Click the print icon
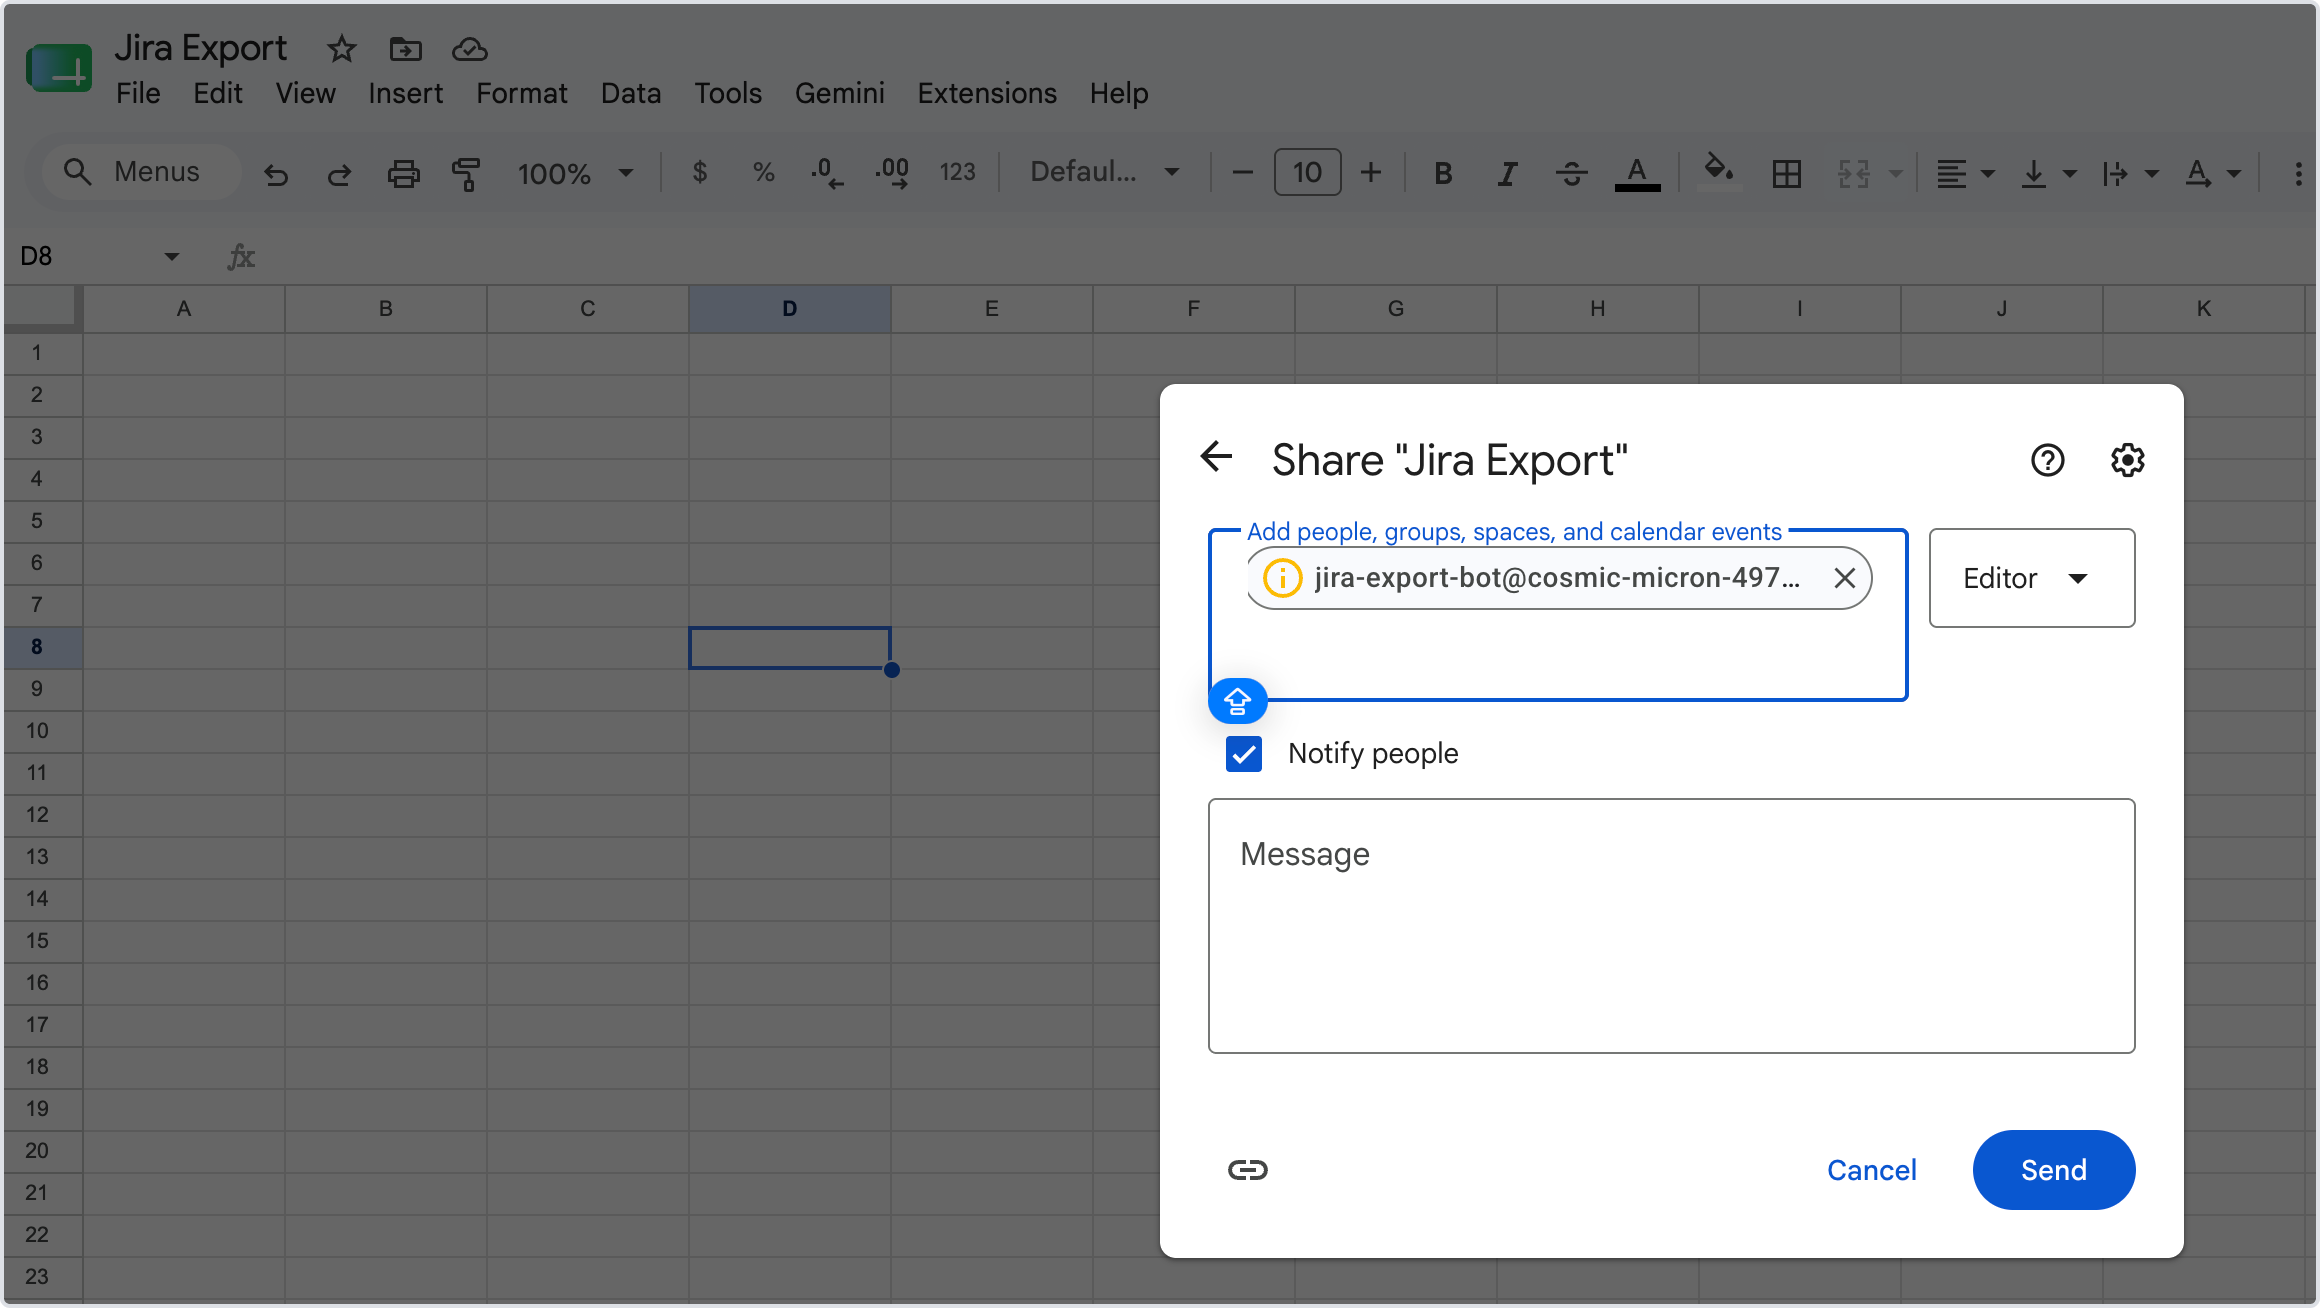This screenshot has width=2320, height=1308. coord(403,174)
